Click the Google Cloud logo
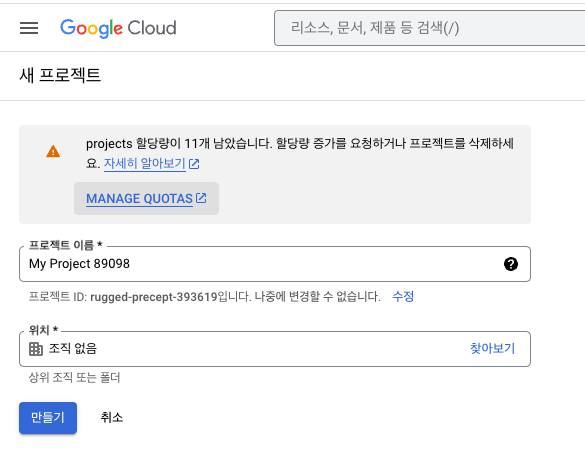This screenshot has height=470, width=585. pos(118,28)
